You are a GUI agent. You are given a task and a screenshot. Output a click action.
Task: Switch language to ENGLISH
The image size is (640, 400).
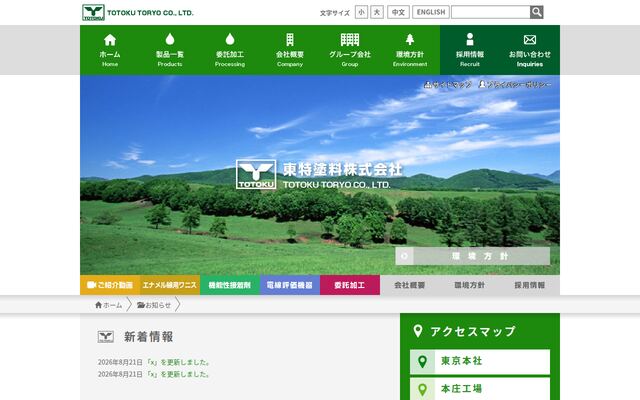(x=431, y=12)
